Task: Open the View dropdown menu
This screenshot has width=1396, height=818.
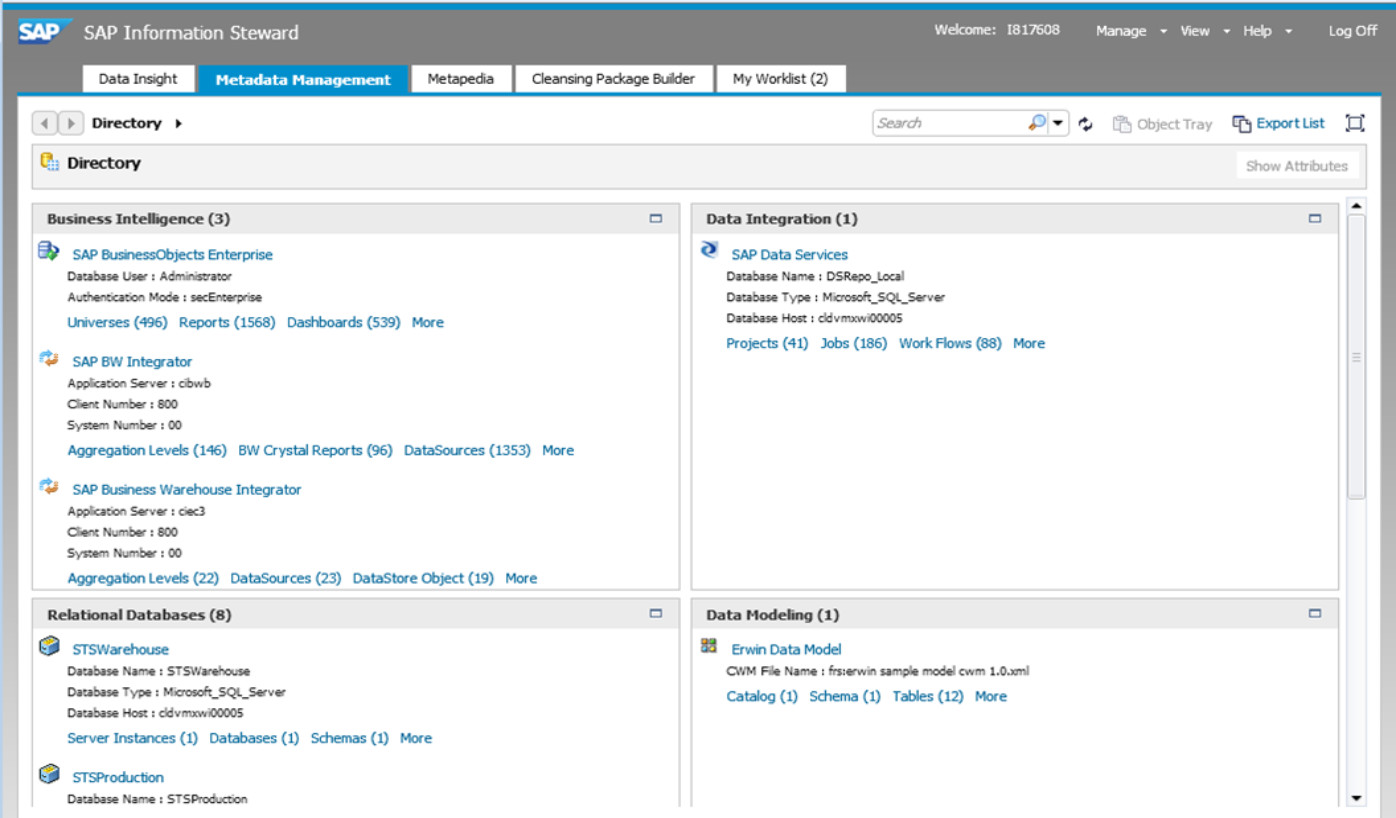Action: coord(1205,31)
